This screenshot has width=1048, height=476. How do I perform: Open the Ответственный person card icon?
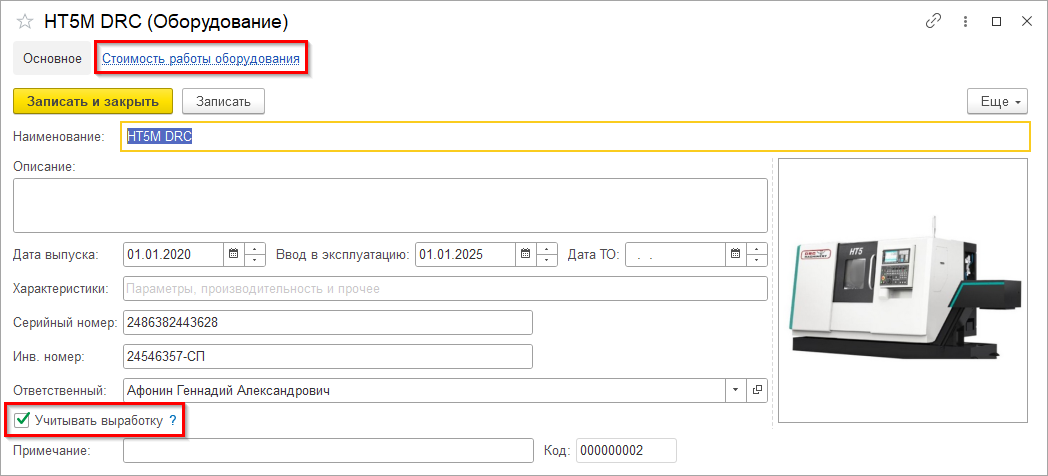pyautogui.click(x=757, y=390)
